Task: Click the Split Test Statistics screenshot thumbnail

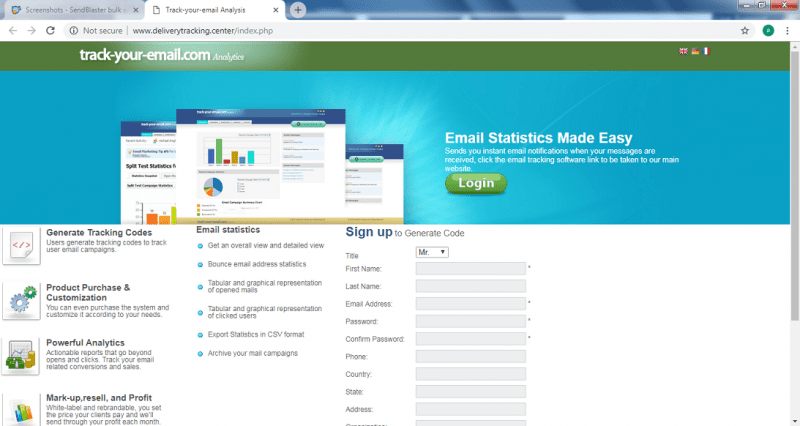Action: 148,173
